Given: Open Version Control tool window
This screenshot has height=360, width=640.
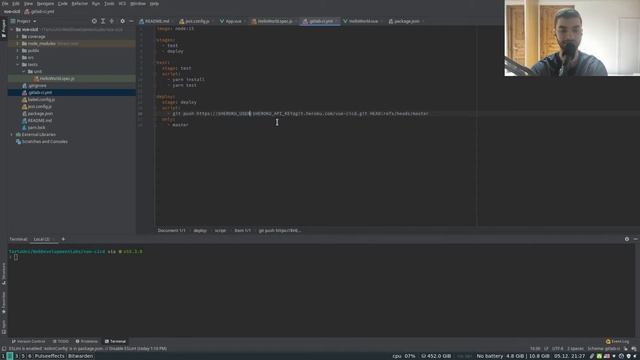Looking at the screenshot, I should 29,341.
